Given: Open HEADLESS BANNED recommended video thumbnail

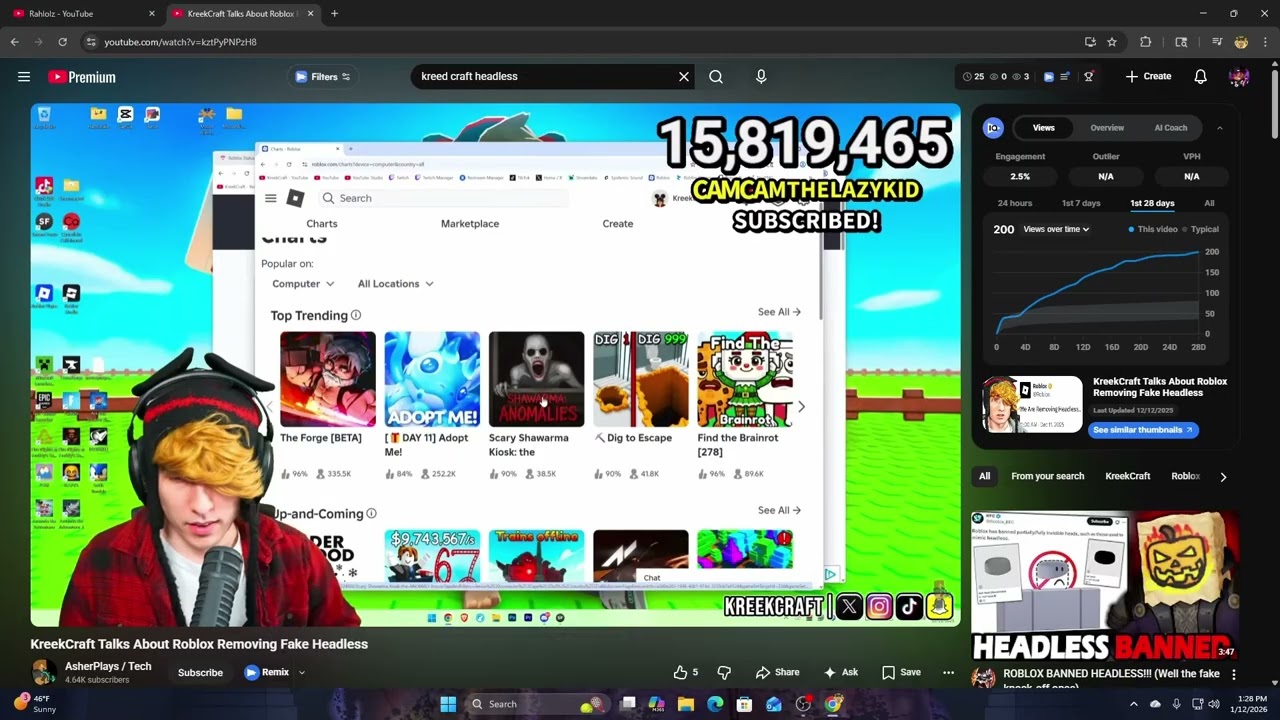Looking at the screenshot, I should (x=1105, y=587).
